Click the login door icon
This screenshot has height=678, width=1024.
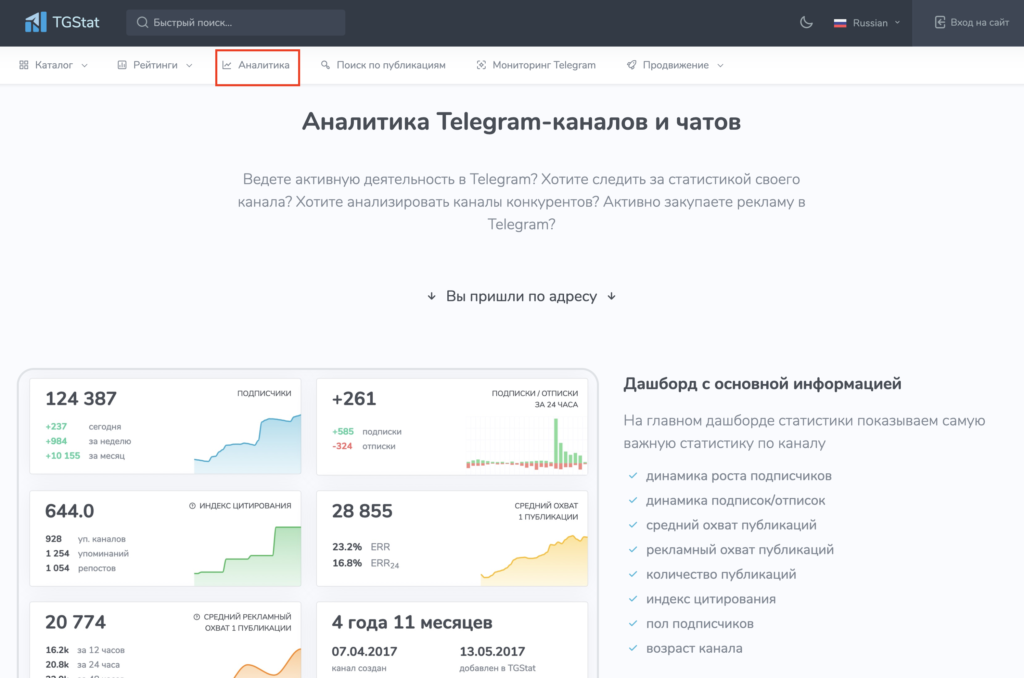tap(940, 22)
